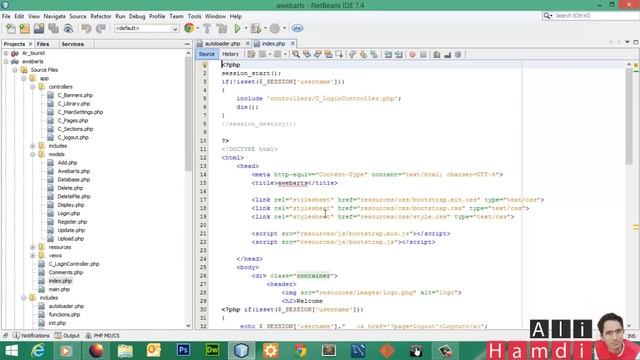Click the Find Selection magnifier icon
This screenshot has width=640, height=360.
296,54
